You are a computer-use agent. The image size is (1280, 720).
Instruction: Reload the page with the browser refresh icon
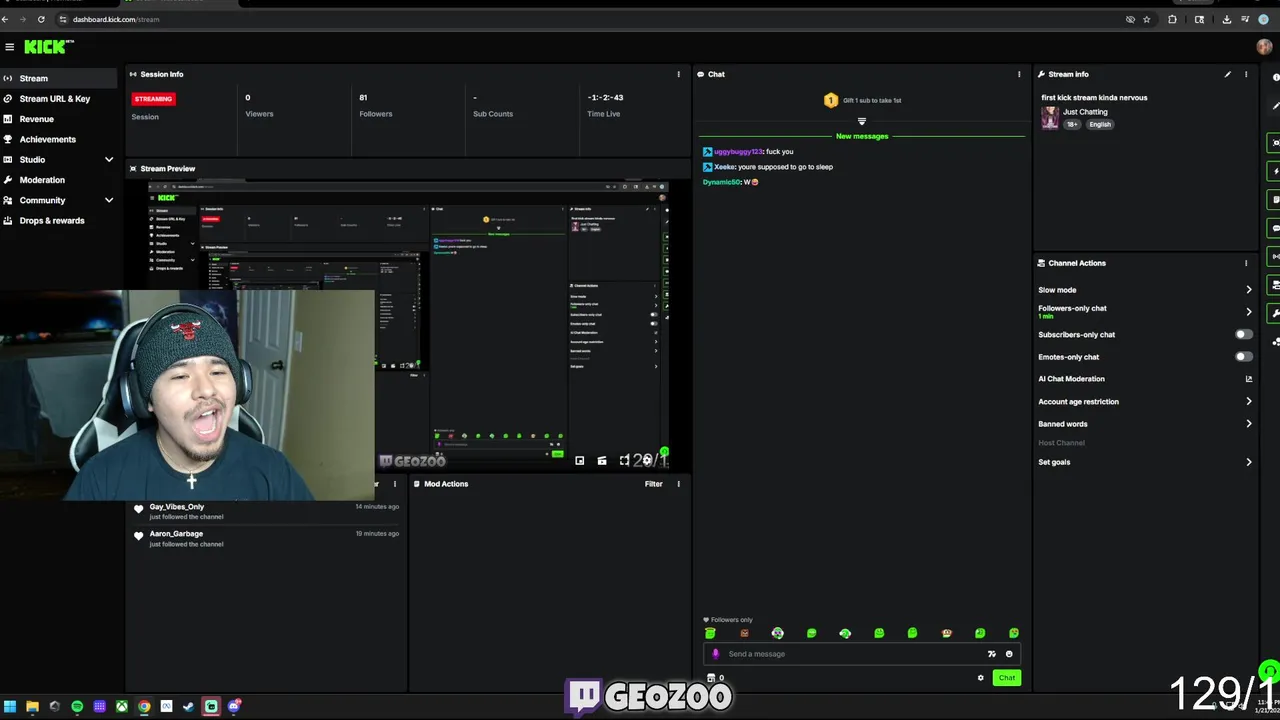[41, 19]
